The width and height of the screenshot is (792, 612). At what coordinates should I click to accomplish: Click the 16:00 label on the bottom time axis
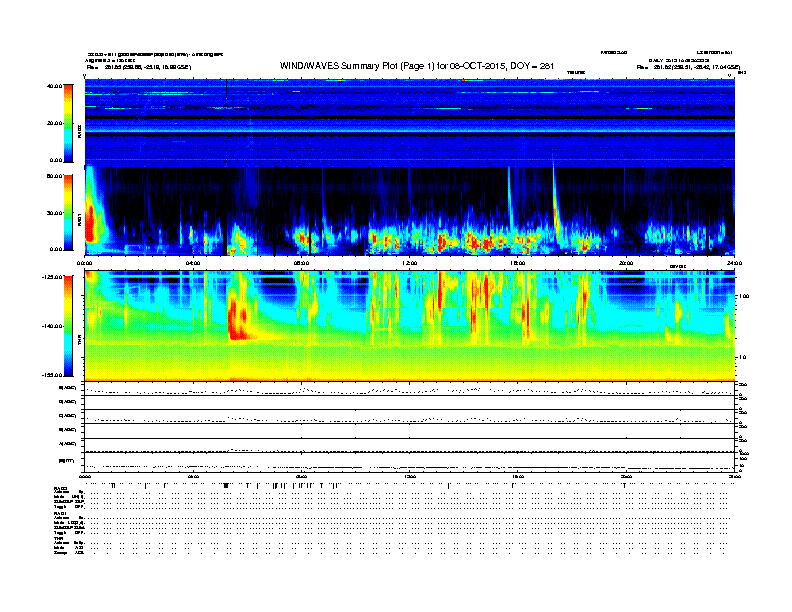coord(518,477)
